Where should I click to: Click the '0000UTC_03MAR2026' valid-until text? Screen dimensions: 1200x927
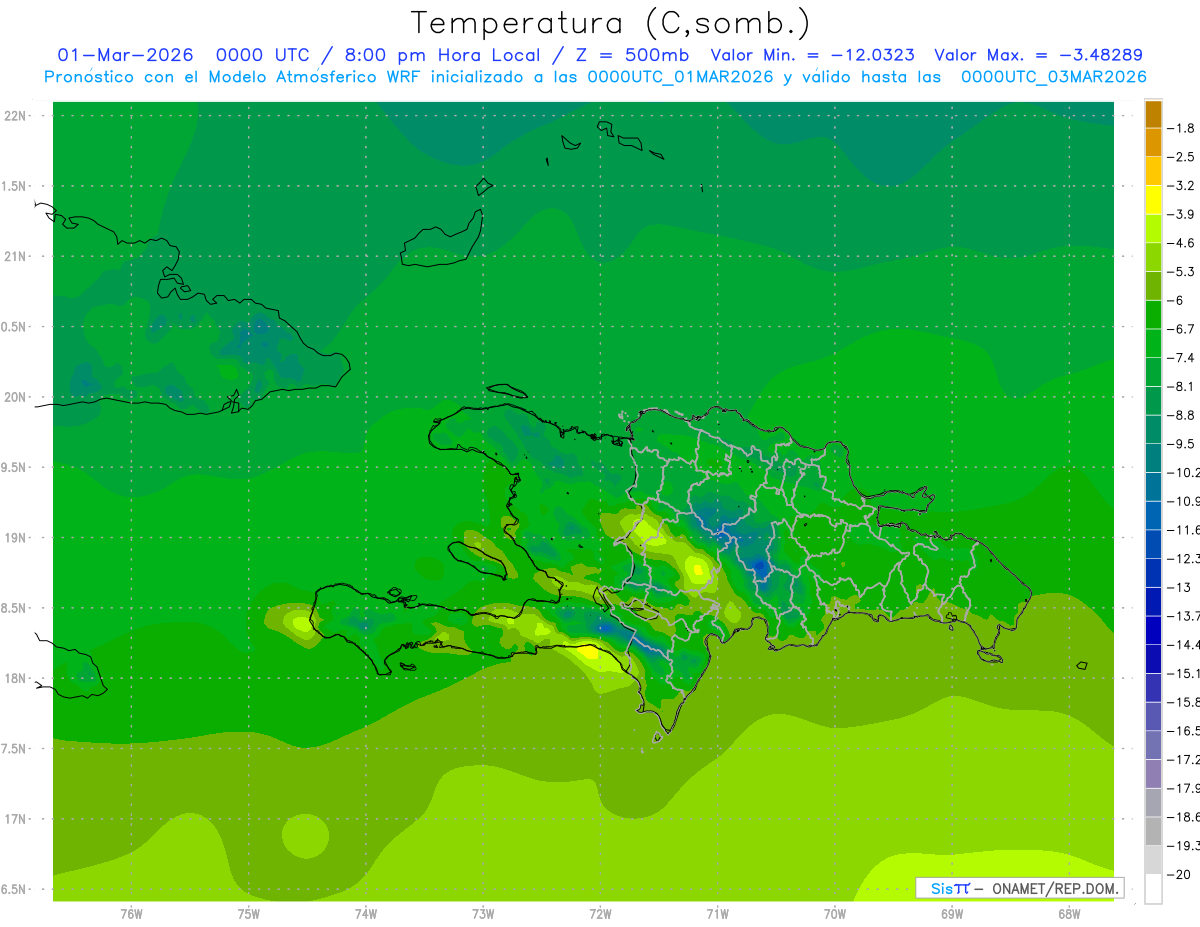tap(1053, 77)
